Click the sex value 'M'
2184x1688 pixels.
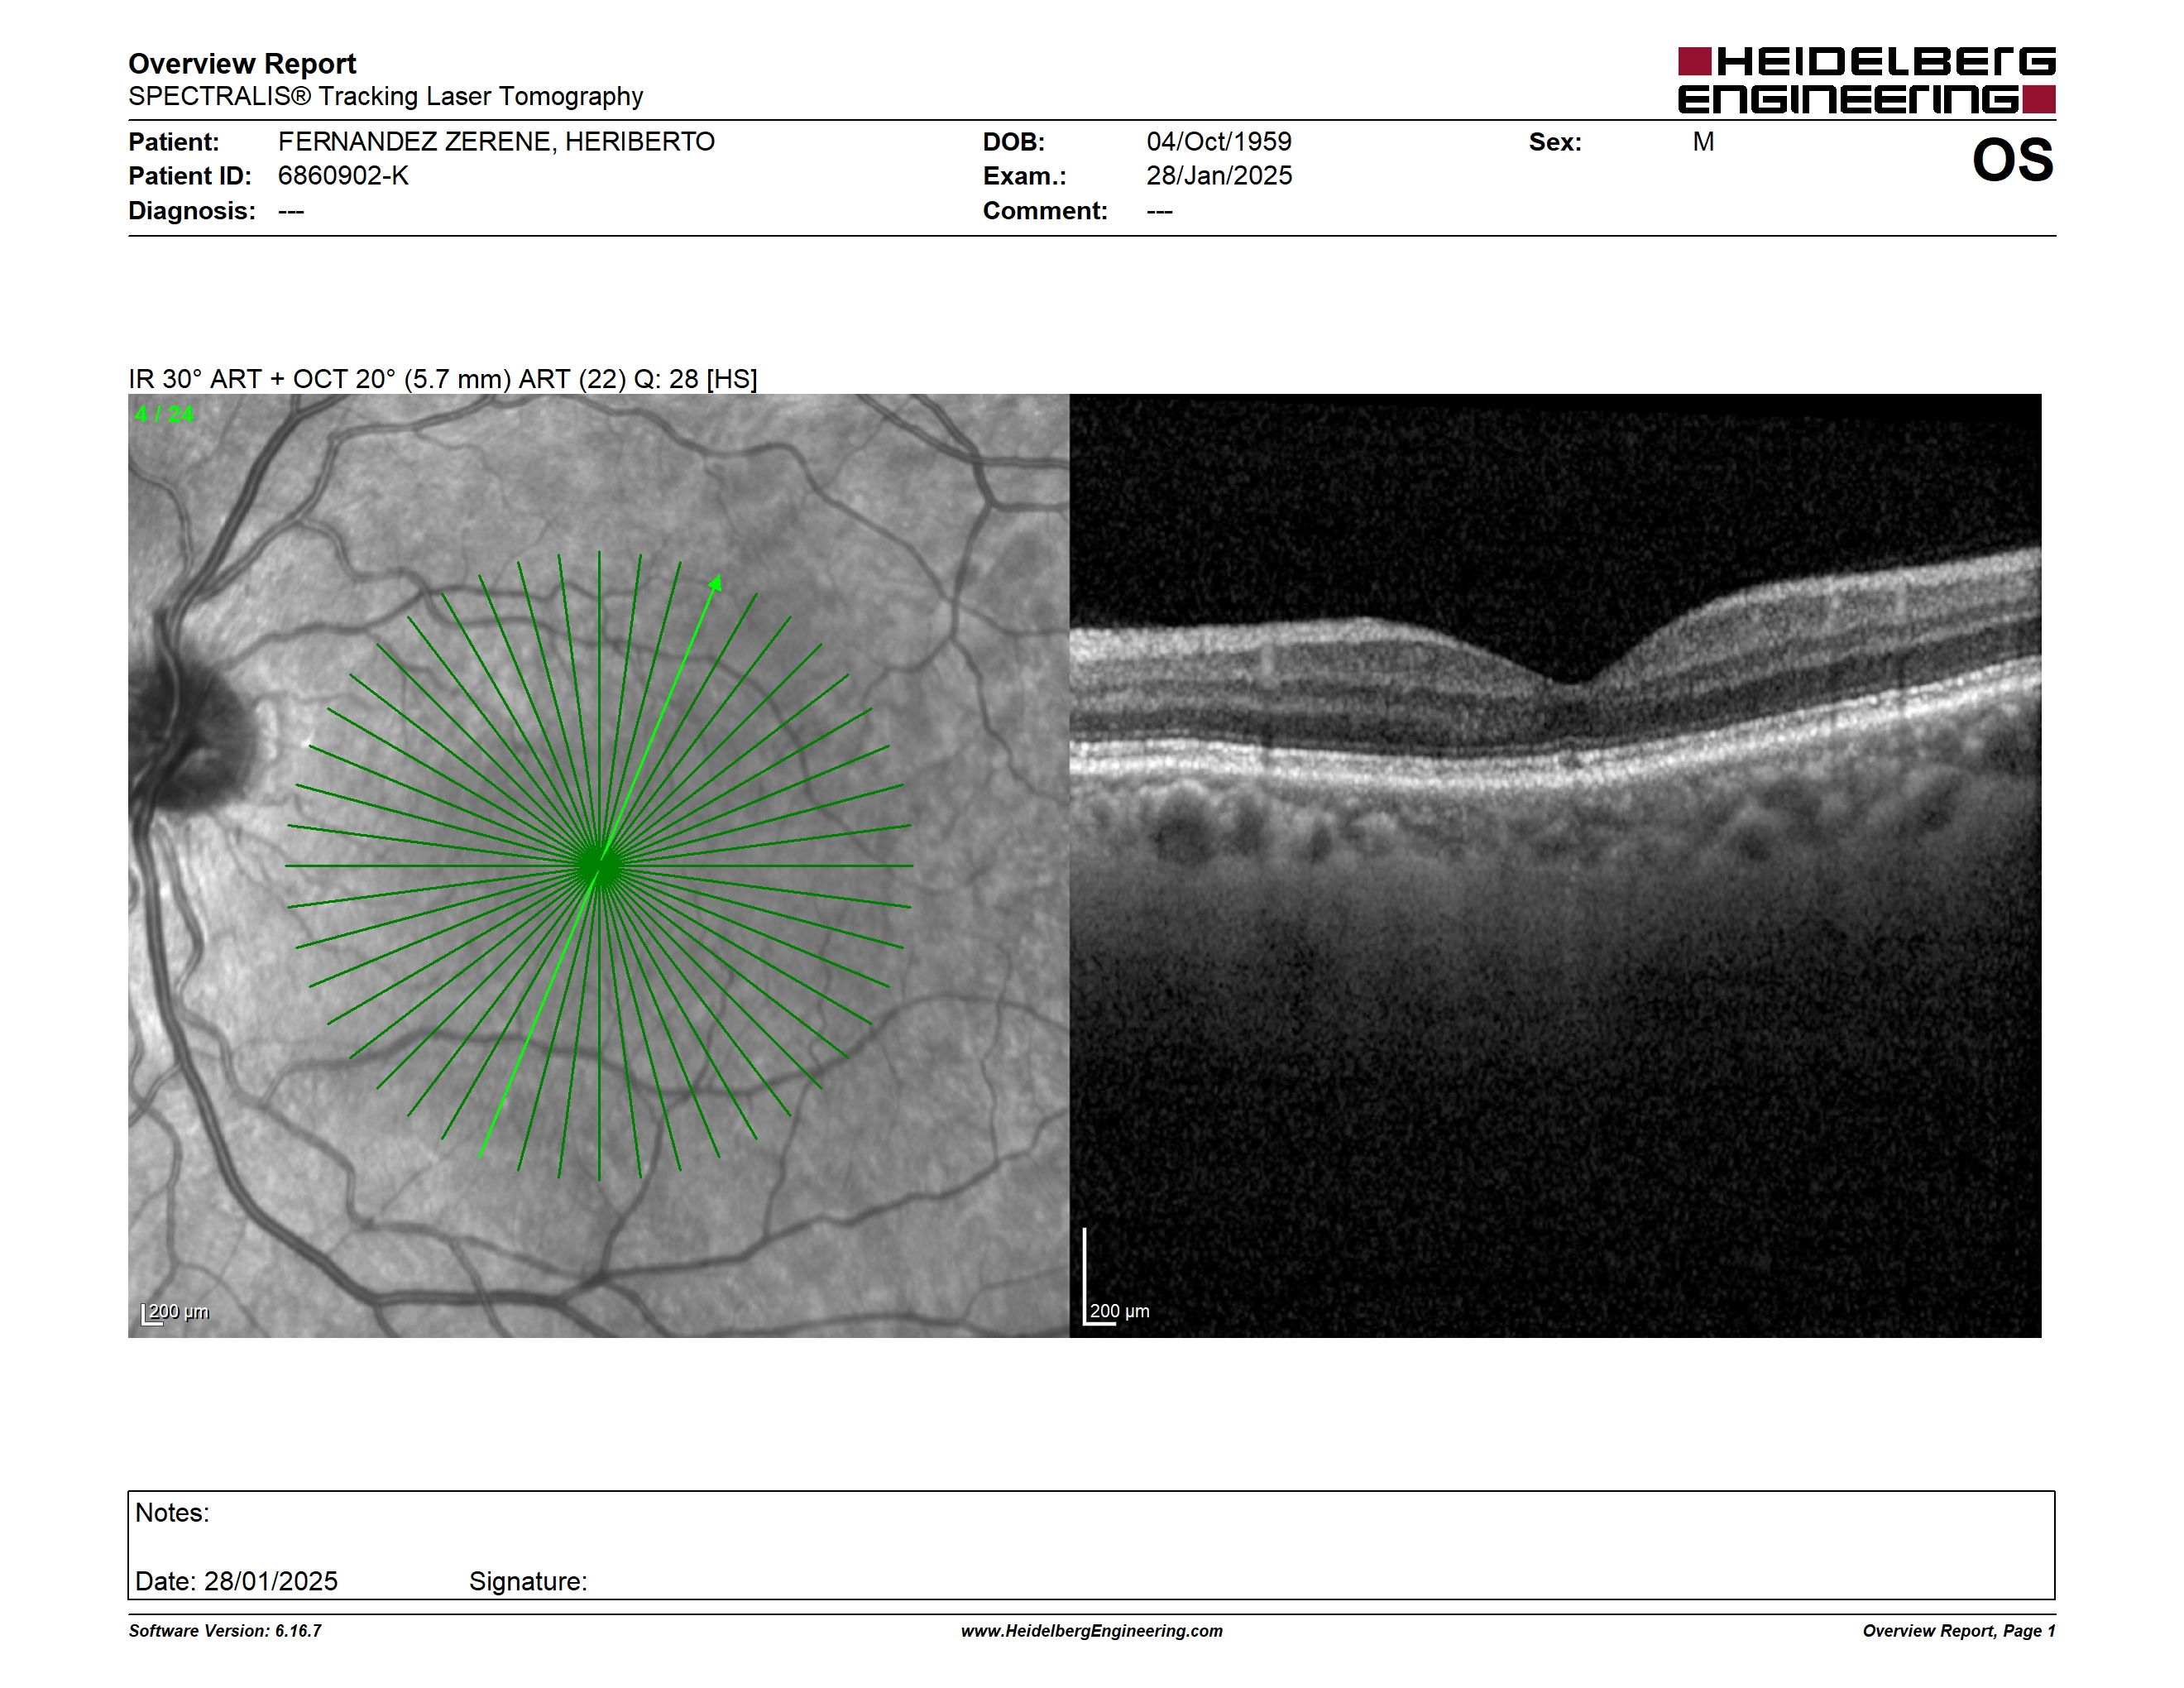click(x=1703, y=142)
